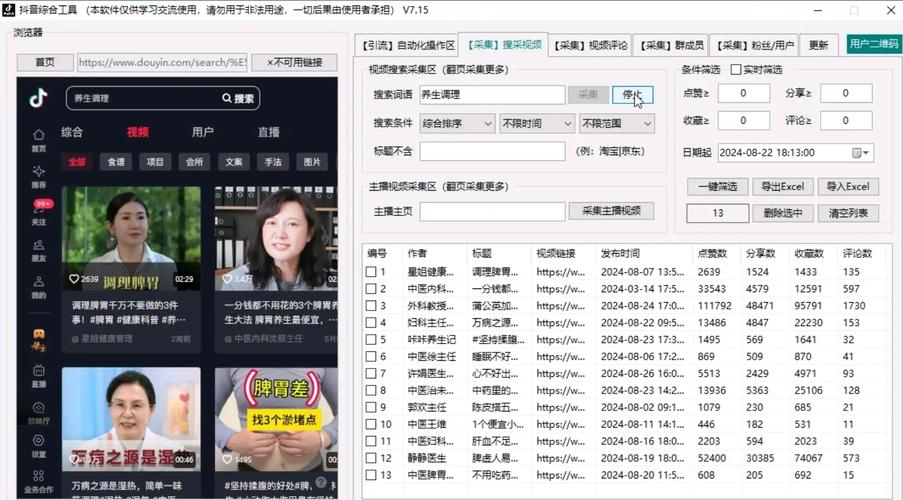The image size is (903, 500).
Task: Check row 3 checkbox for 外科教授
Action: pyautogui.click(x=371, y=306)
